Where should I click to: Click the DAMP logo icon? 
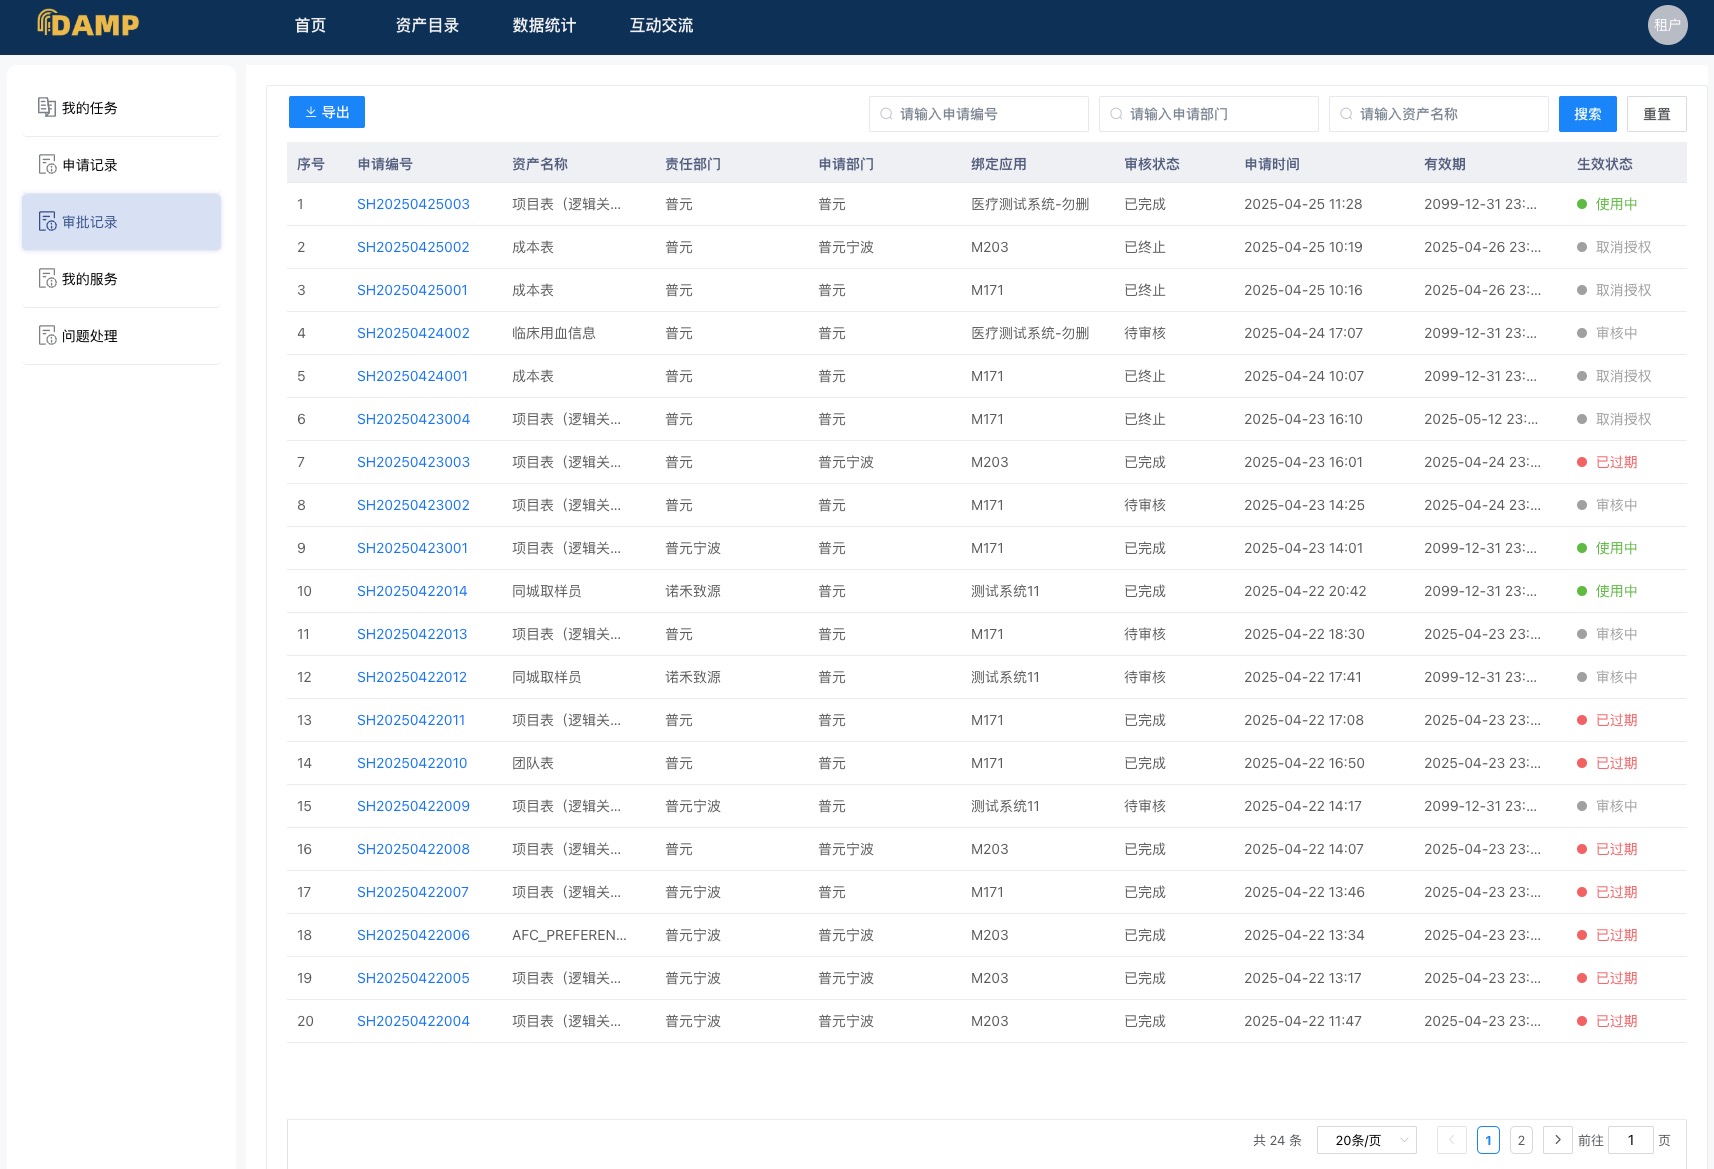(x=46, y=23)
